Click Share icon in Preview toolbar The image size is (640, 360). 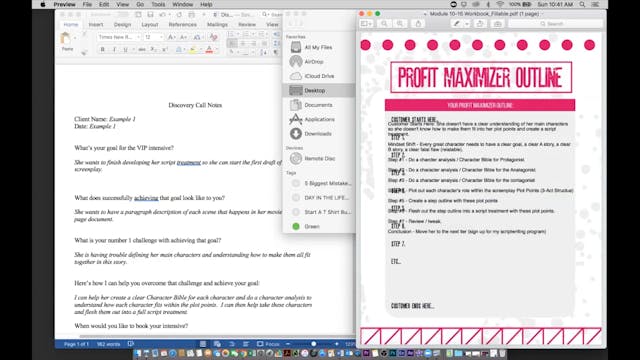click(418, 24)
